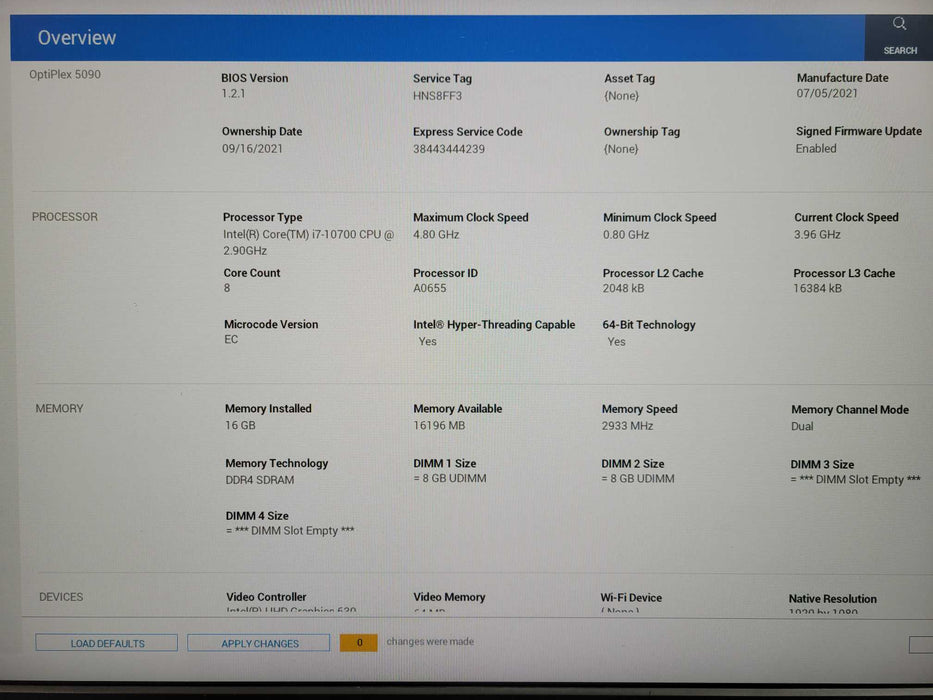Click the MEMORY section label
This screenshot has height=700, width=933.
pos(60,408)
